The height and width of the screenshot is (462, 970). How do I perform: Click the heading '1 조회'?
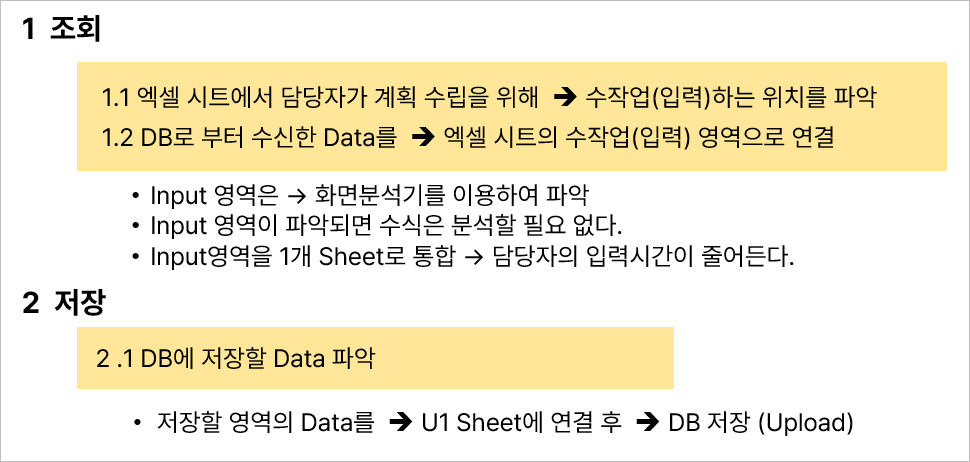pyautogui.click(x=61, y=30)
